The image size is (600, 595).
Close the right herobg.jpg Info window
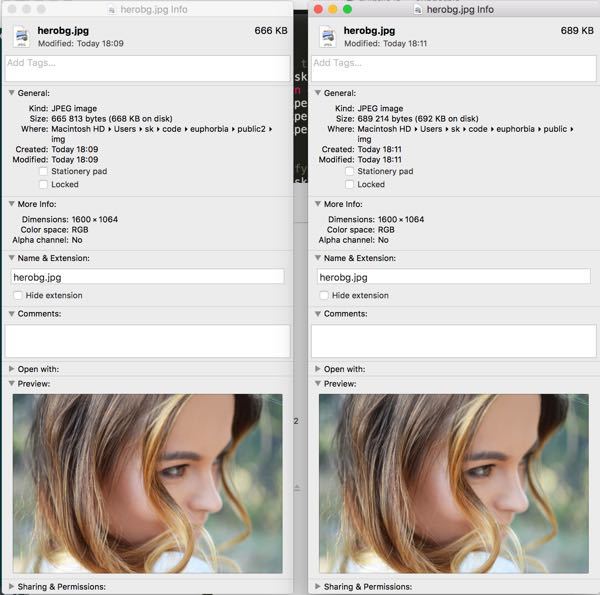[318, 9]
